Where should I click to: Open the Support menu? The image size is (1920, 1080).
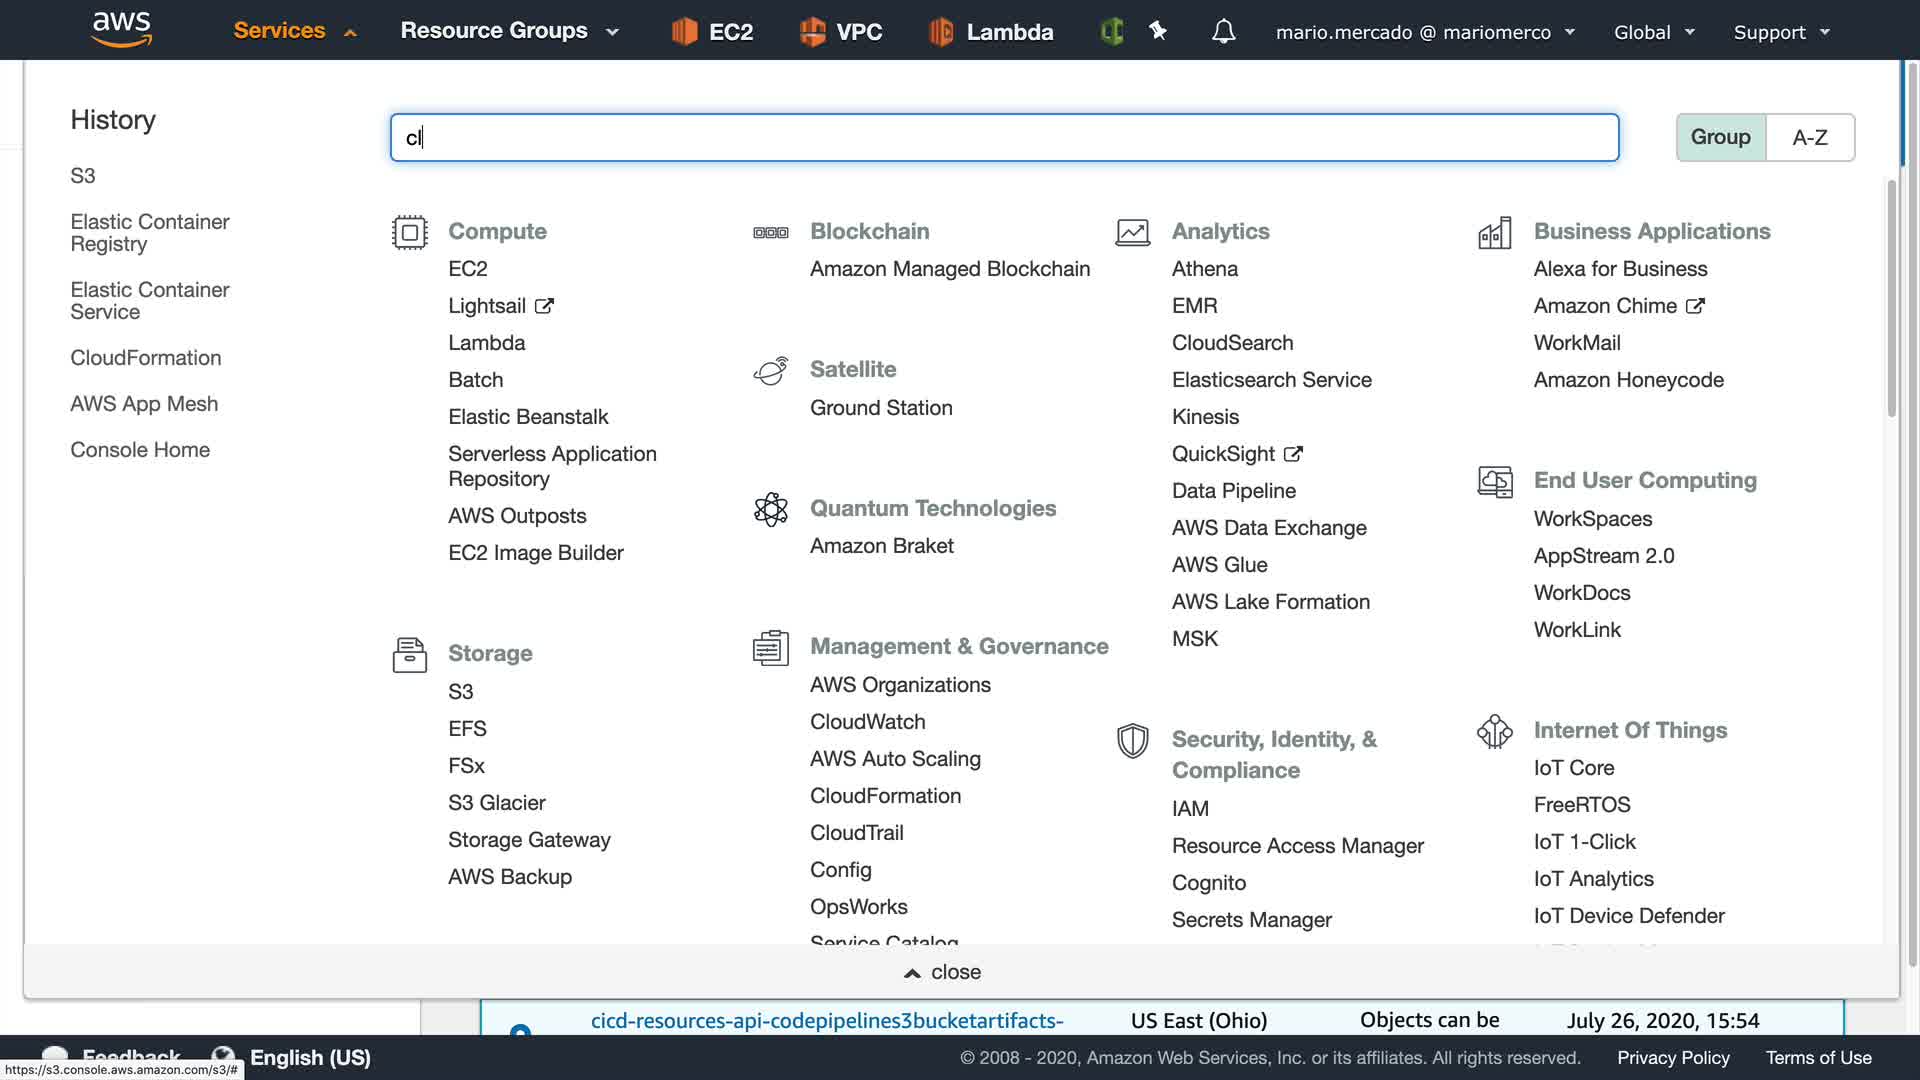point(1781,32)
